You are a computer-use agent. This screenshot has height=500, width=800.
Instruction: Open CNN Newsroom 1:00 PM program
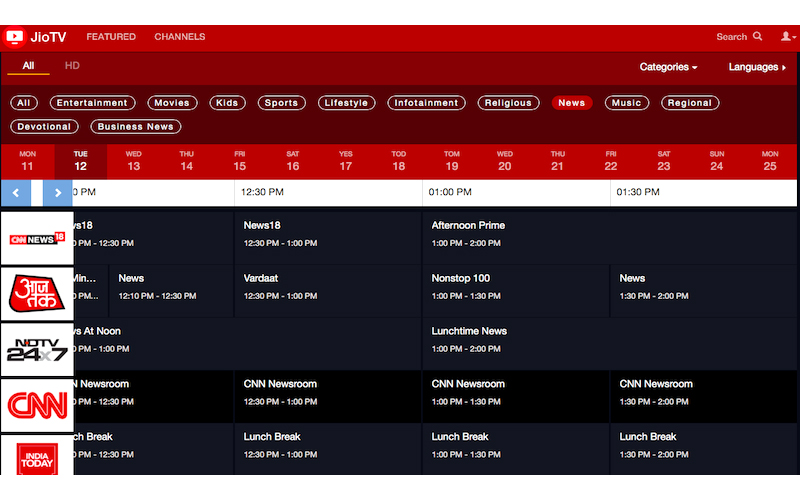(x=516, y=396)
